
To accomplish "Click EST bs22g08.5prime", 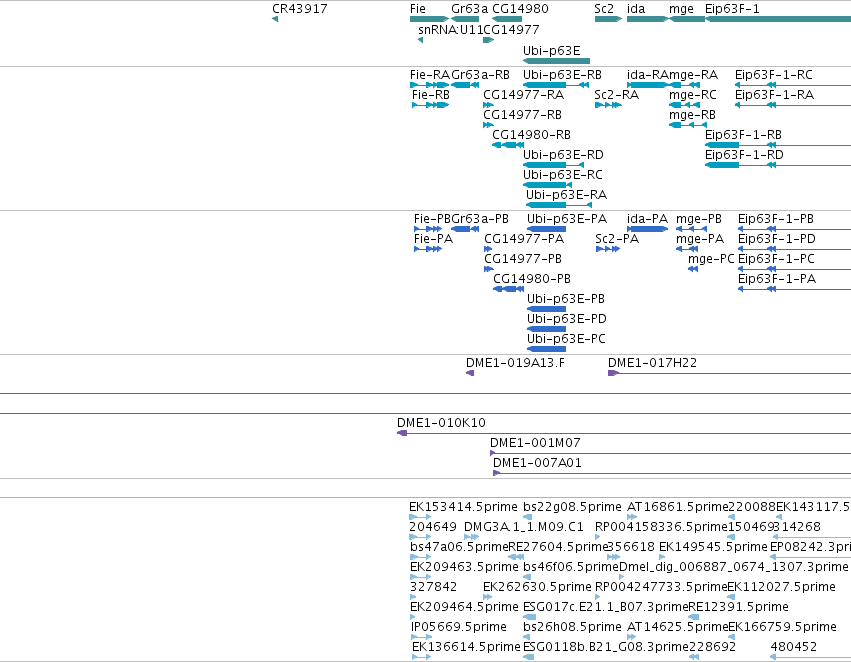I will coord(528,517).
